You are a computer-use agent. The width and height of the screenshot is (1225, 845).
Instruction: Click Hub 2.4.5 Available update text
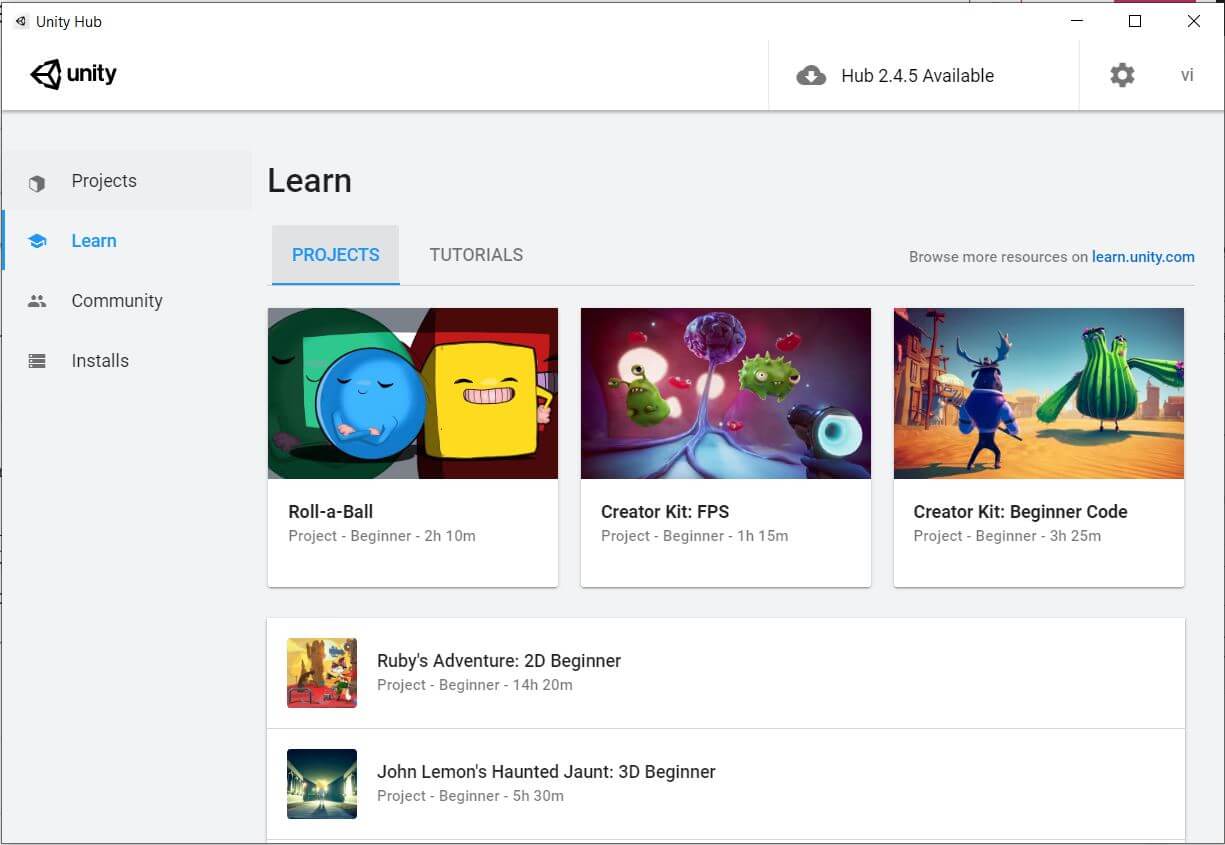coord(918,76)
